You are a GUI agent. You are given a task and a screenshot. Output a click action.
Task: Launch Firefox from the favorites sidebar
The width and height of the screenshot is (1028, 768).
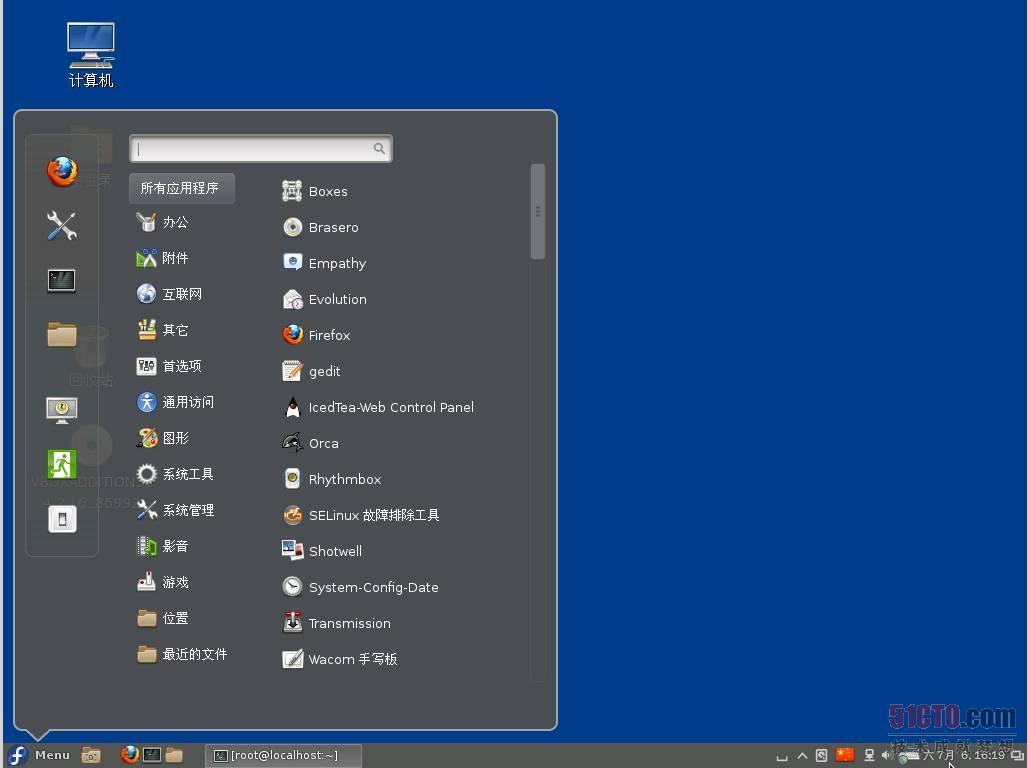click(62, 172)
